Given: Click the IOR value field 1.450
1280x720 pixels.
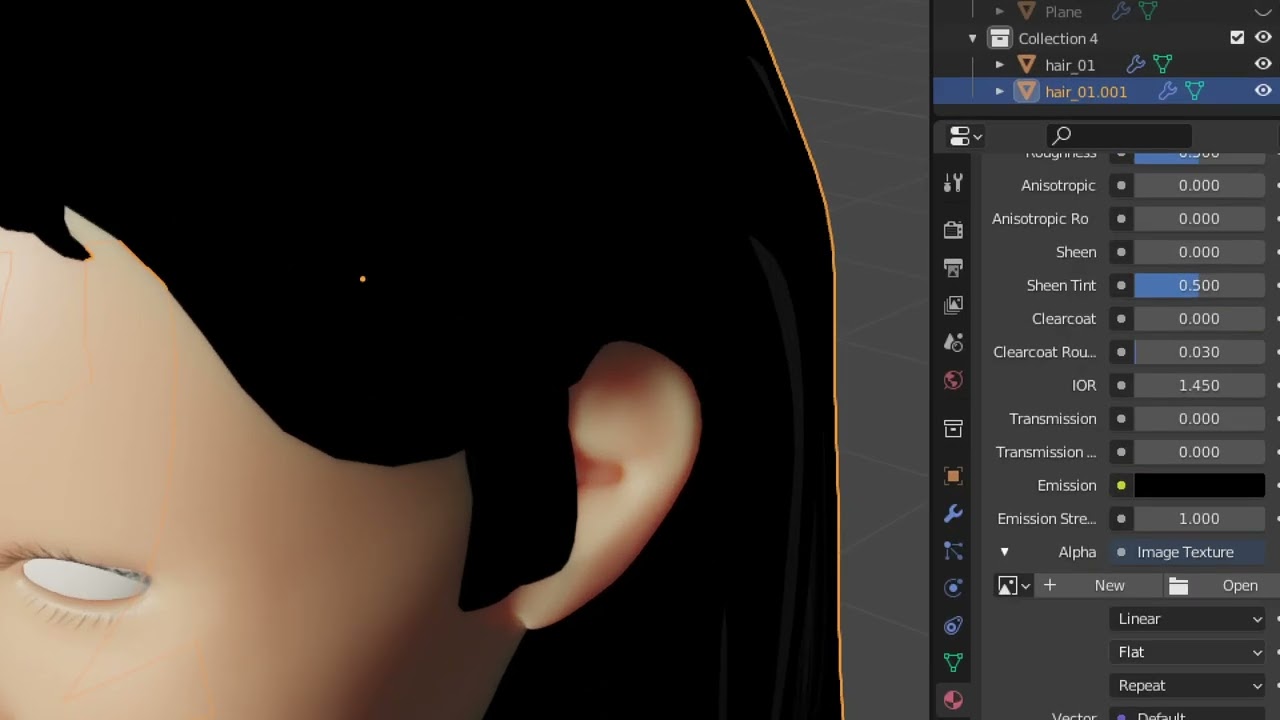Looking at the screenshot, I should click(1199, 385).
